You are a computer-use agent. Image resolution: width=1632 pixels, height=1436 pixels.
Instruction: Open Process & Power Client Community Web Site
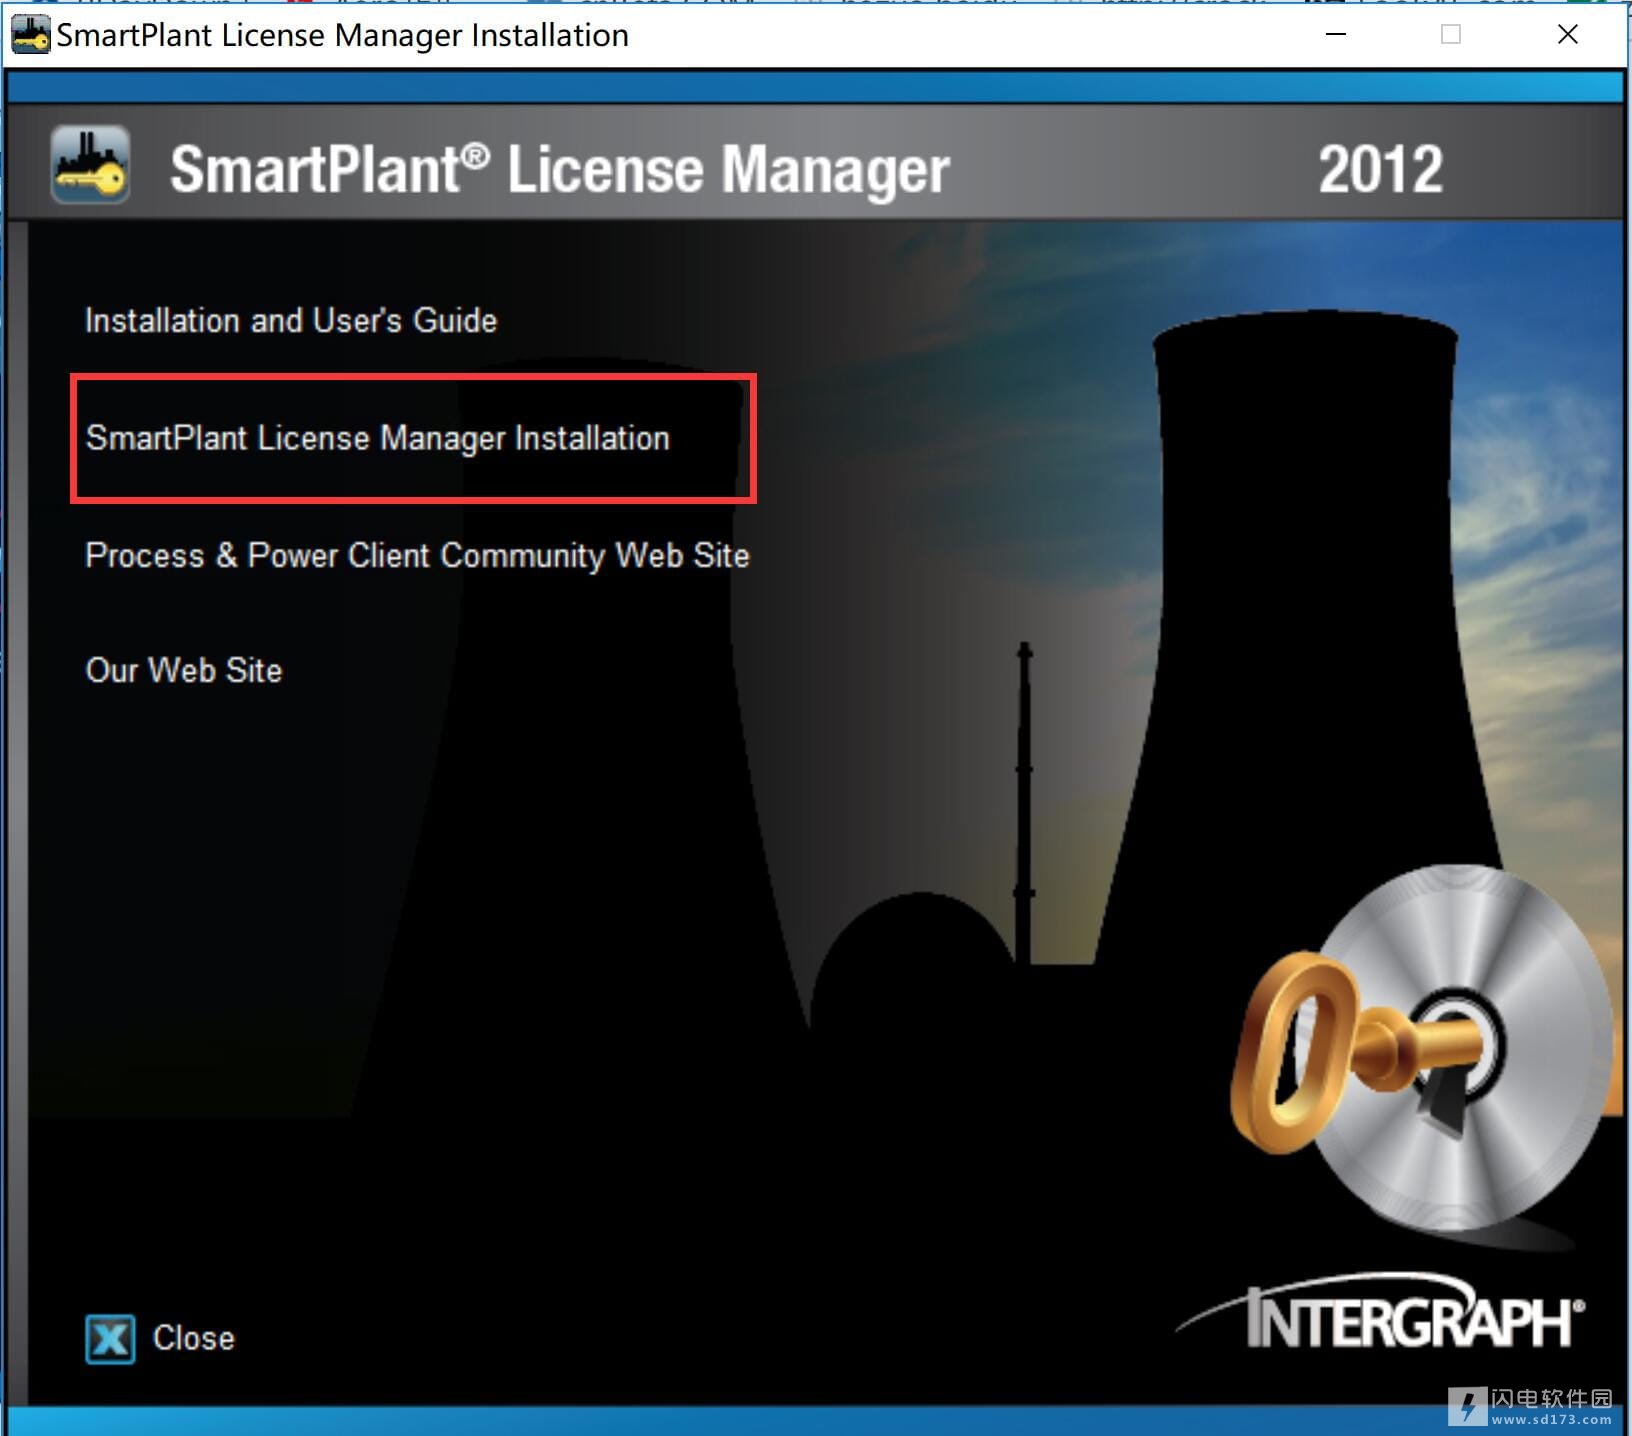(417, 556)
